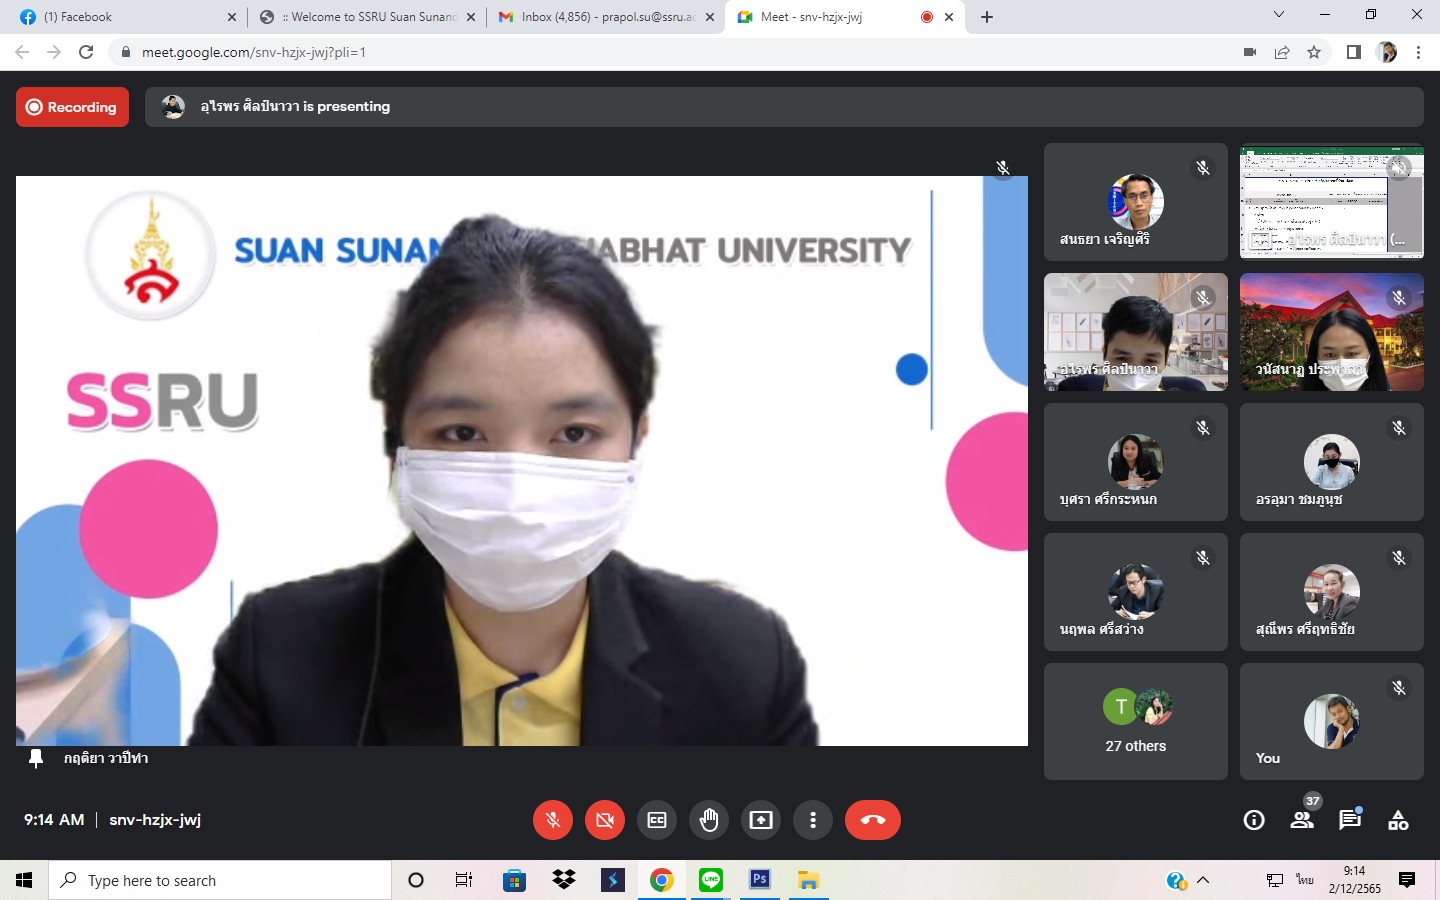
Task: Turn on the camera
Action: pos(604,820)
